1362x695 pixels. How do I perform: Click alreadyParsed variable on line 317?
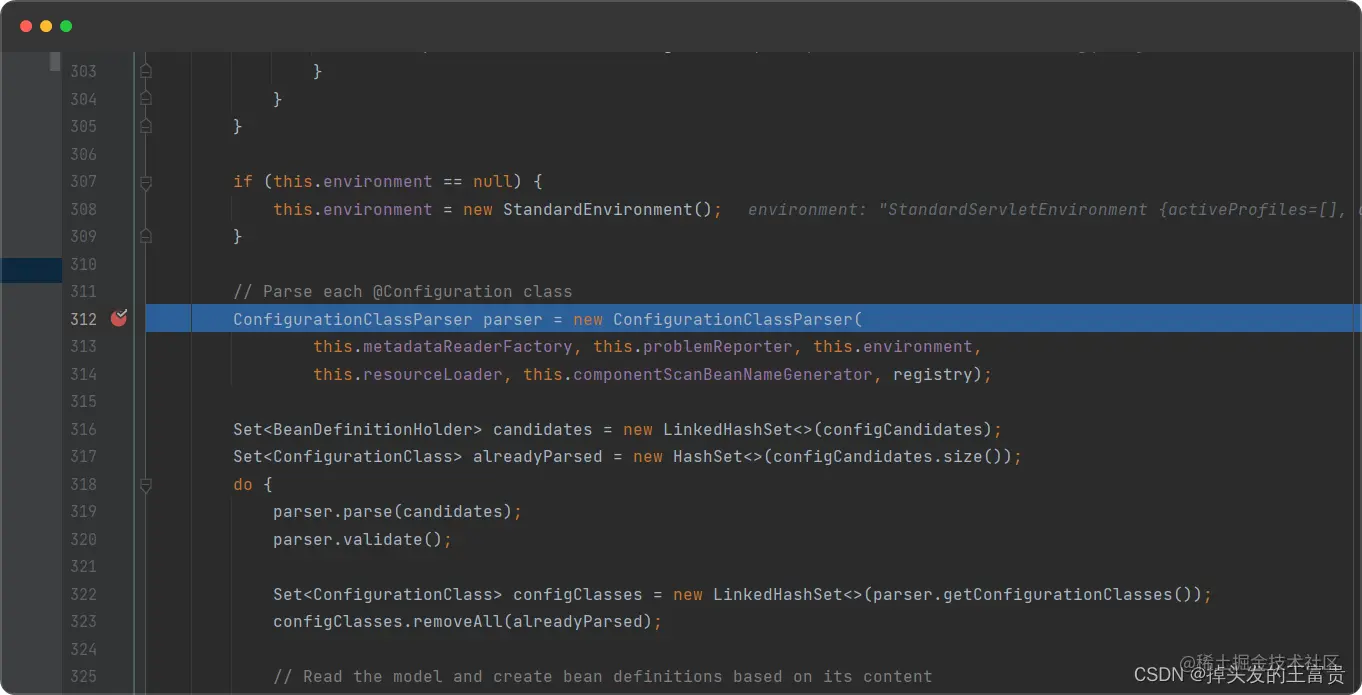538,456
